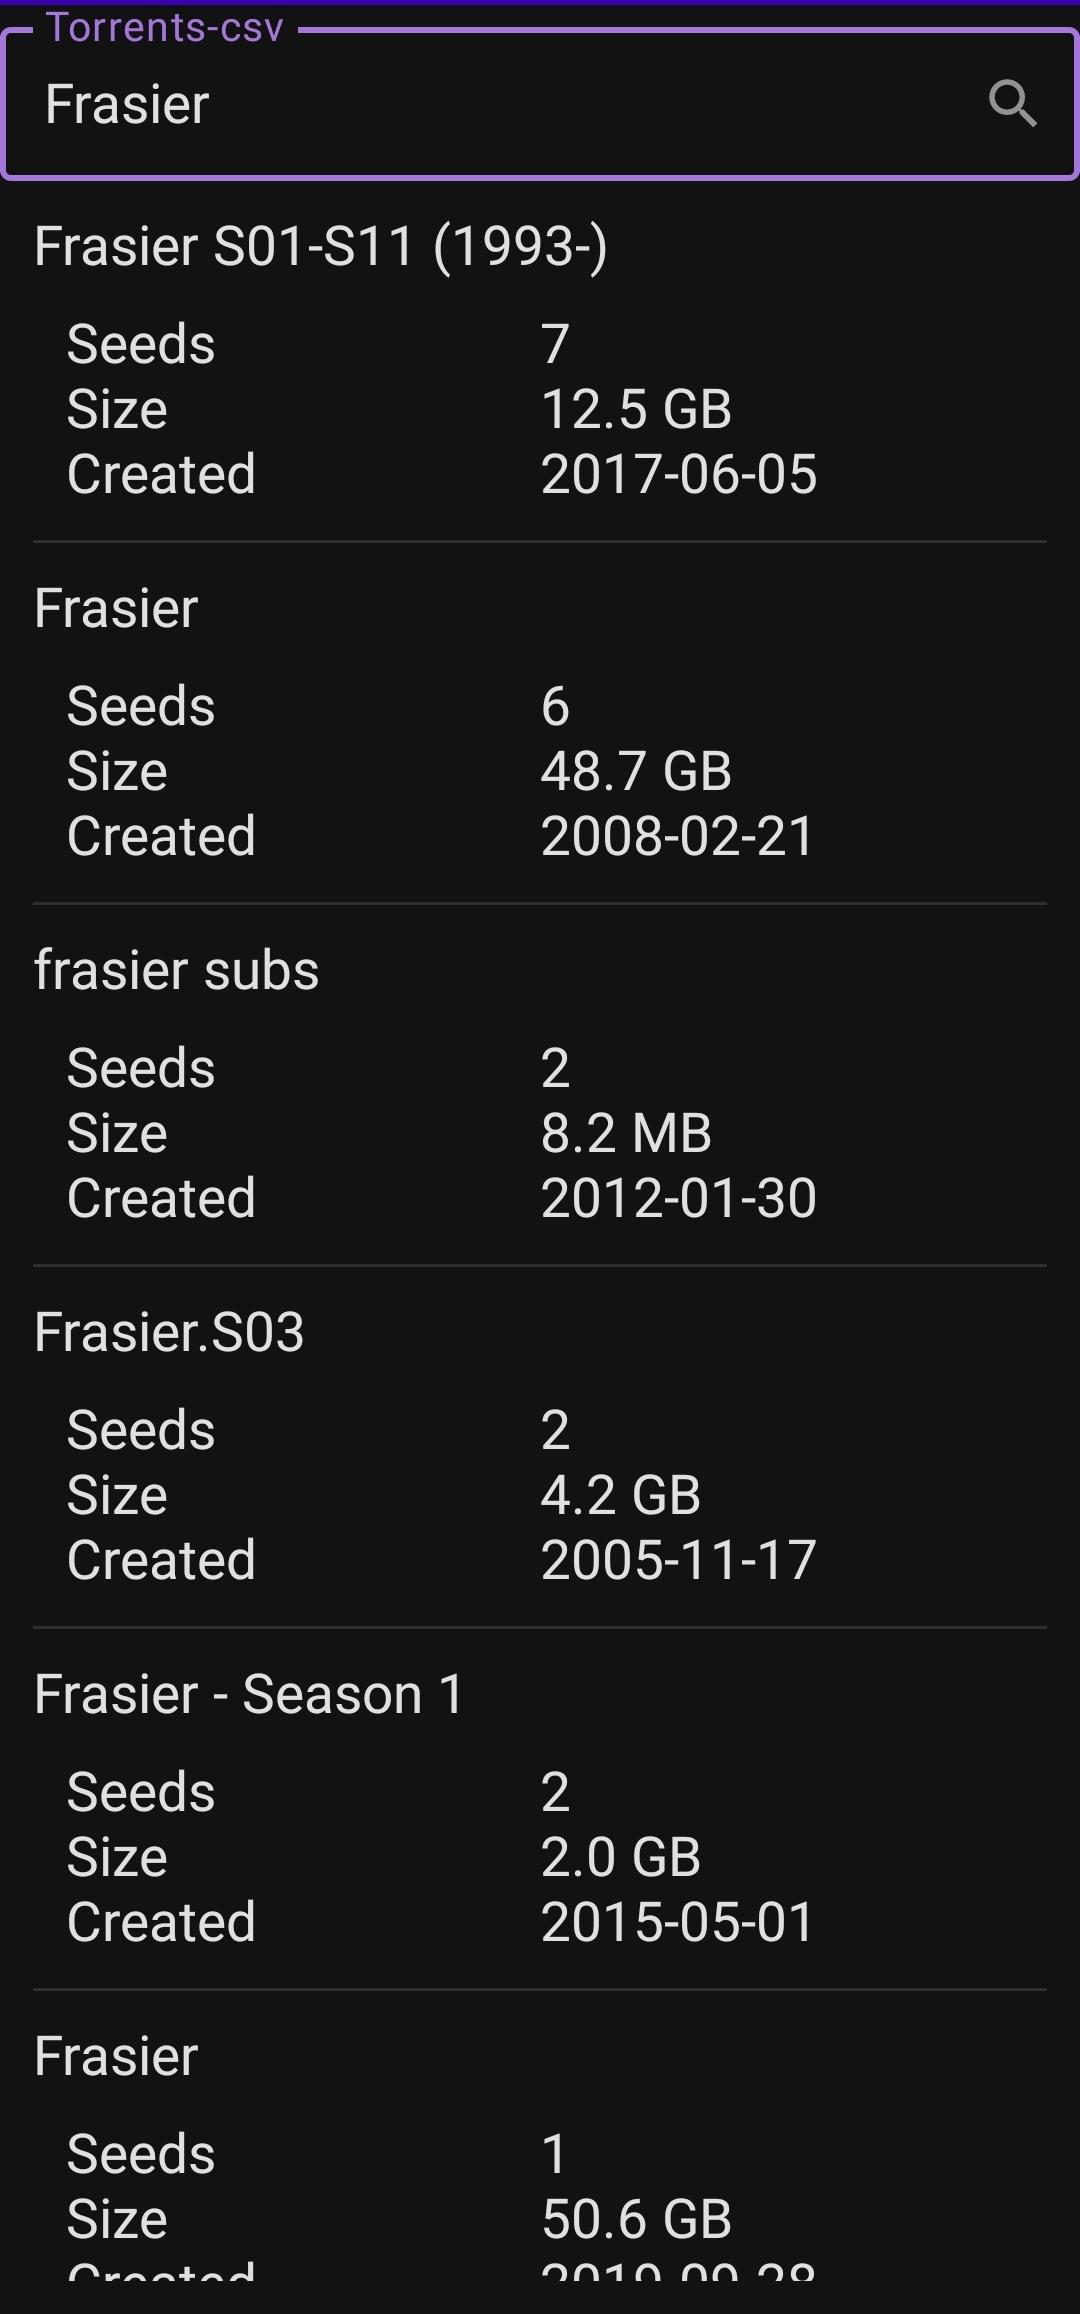Select the 4.2 GB size entry
Screen dimensions: 1080x2314
click(x=620, y=1496)
